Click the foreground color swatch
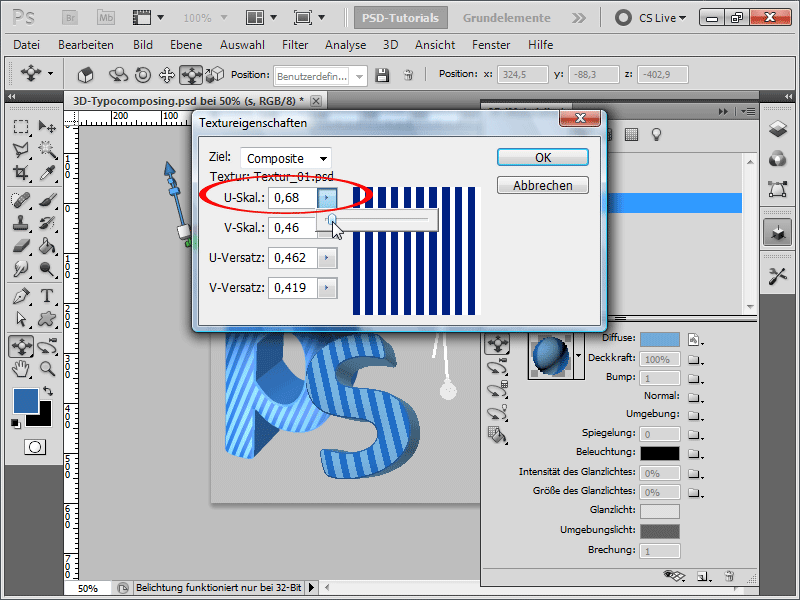800x600 pixels. [26, 401]
